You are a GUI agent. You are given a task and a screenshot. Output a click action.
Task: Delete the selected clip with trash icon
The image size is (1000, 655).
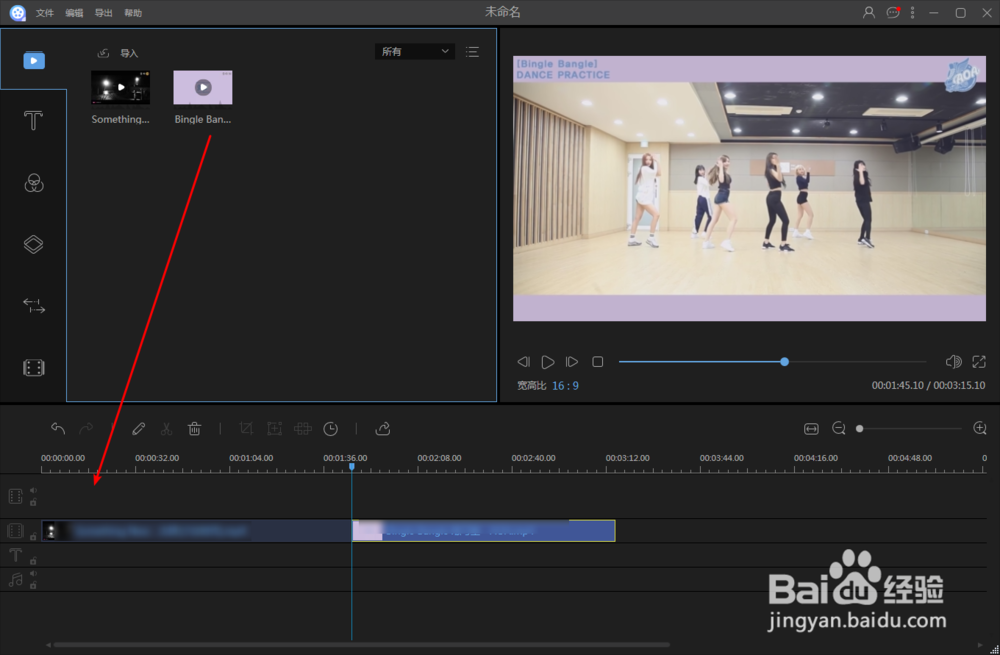click(x=195, y=429)
